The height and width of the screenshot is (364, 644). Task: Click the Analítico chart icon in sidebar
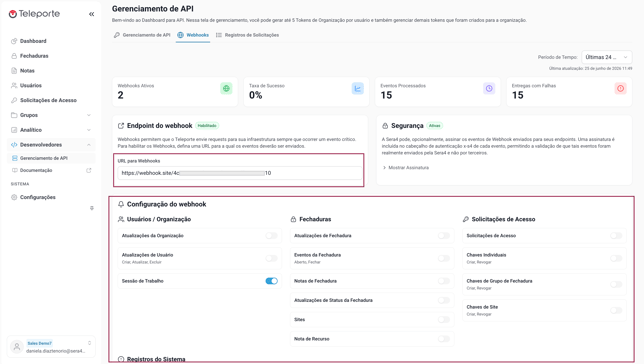click(x=14, y=130)
